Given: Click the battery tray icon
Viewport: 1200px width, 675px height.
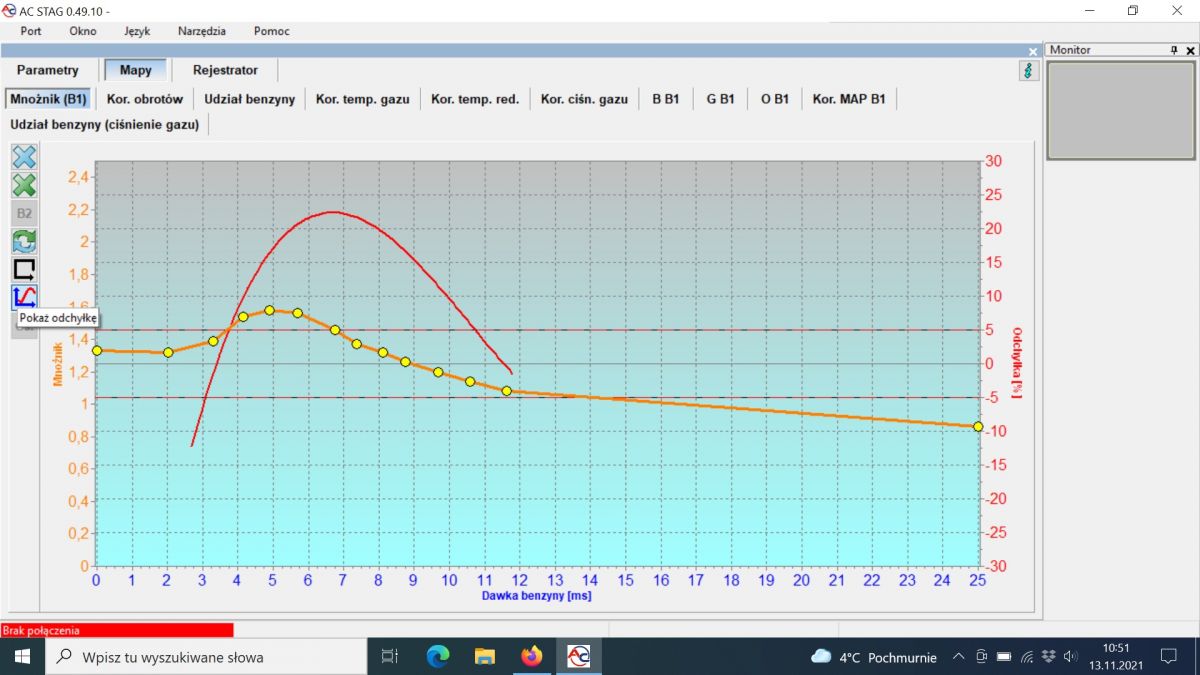Looking at the screenshot, I should click(1005, 657).
